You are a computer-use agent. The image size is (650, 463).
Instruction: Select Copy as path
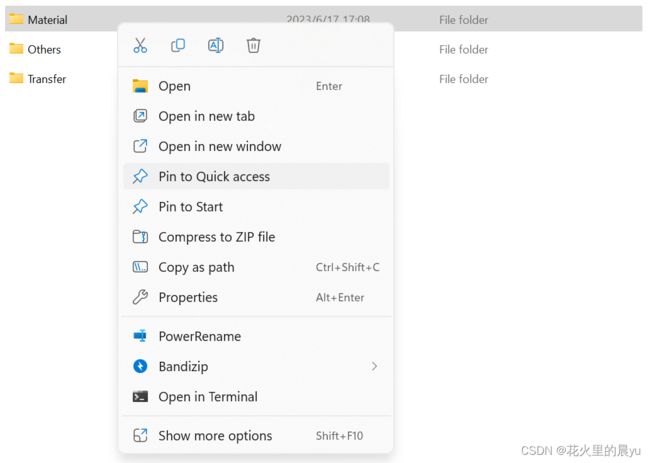pyautogui.click(x=256, y=267)
